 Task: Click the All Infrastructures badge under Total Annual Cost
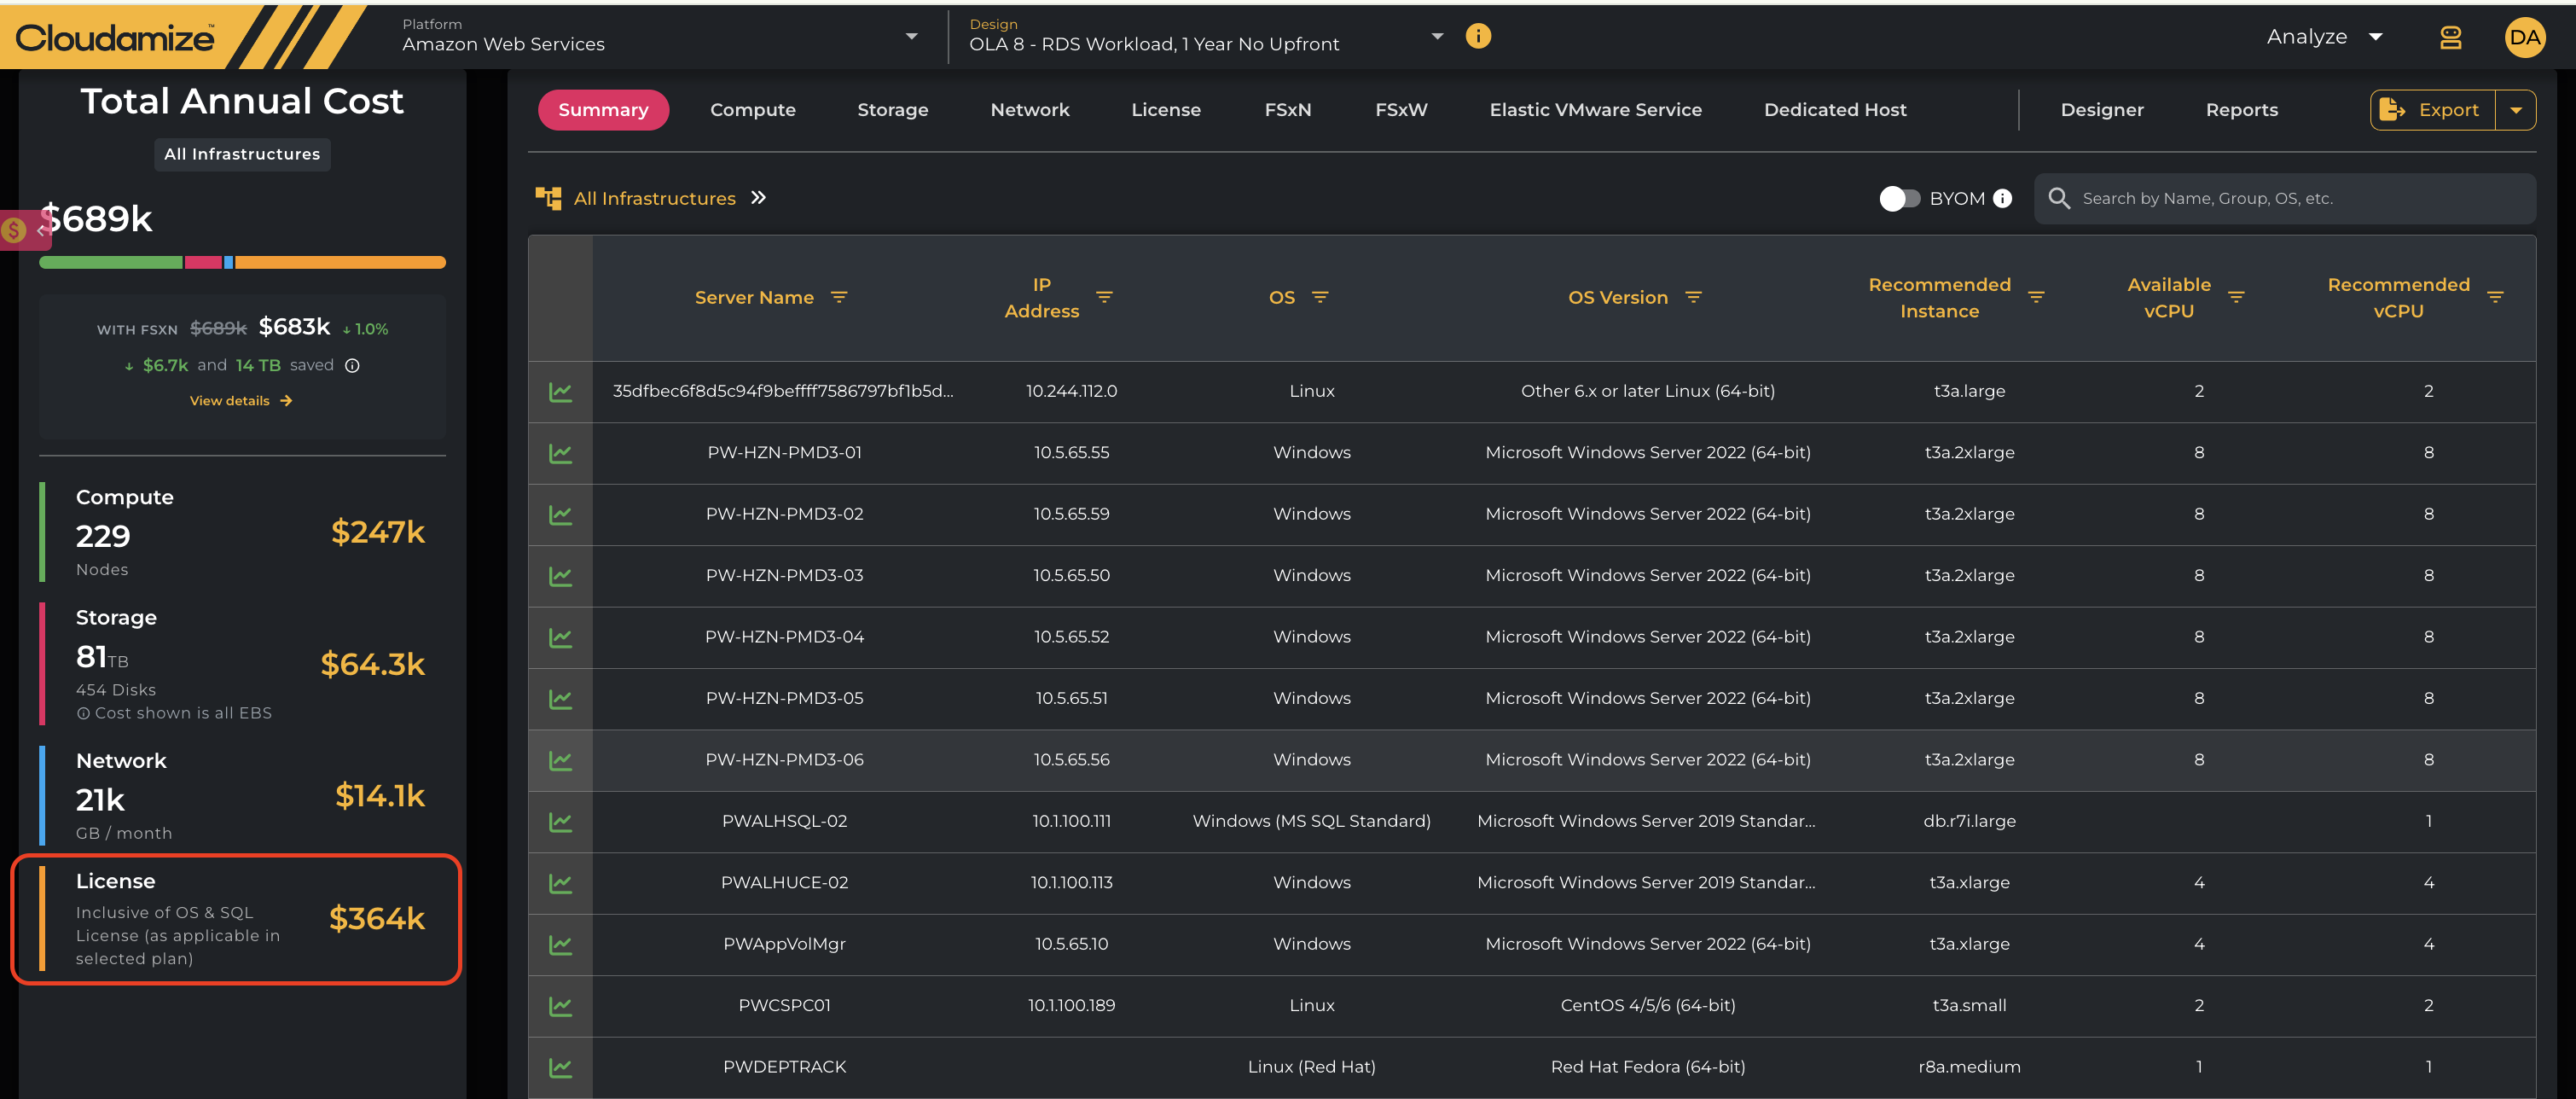click(242, 154)
